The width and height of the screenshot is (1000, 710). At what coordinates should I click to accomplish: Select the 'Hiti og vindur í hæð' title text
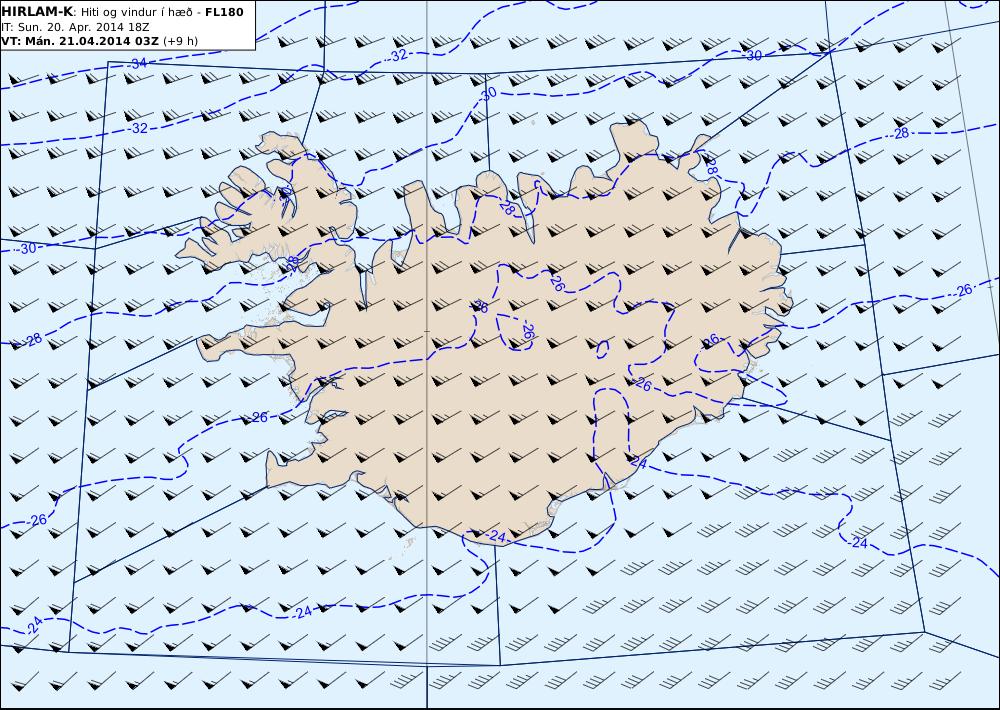136,12
